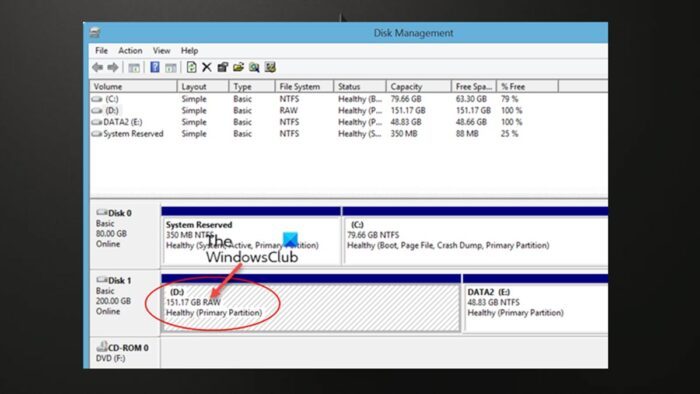Sort by Free Space column header
Screen dimensions: 700x394
coord(474,87)
